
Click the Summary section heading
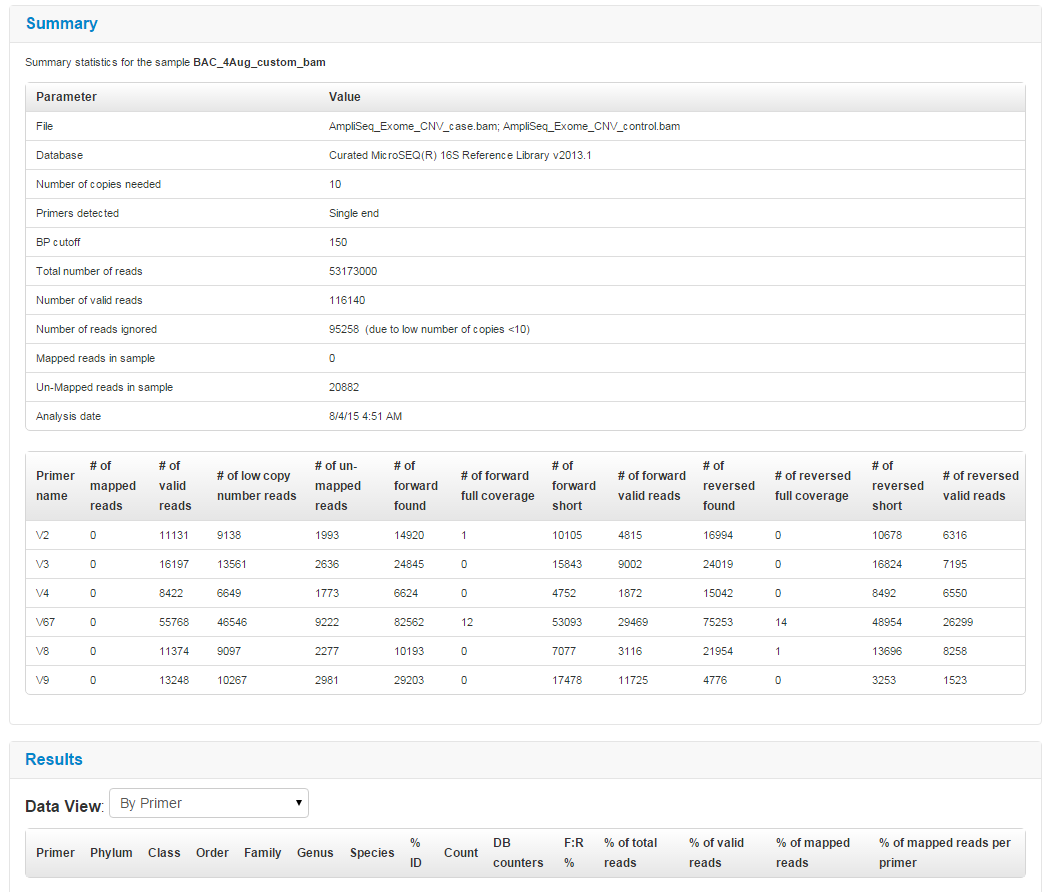(x=61, y=23)
